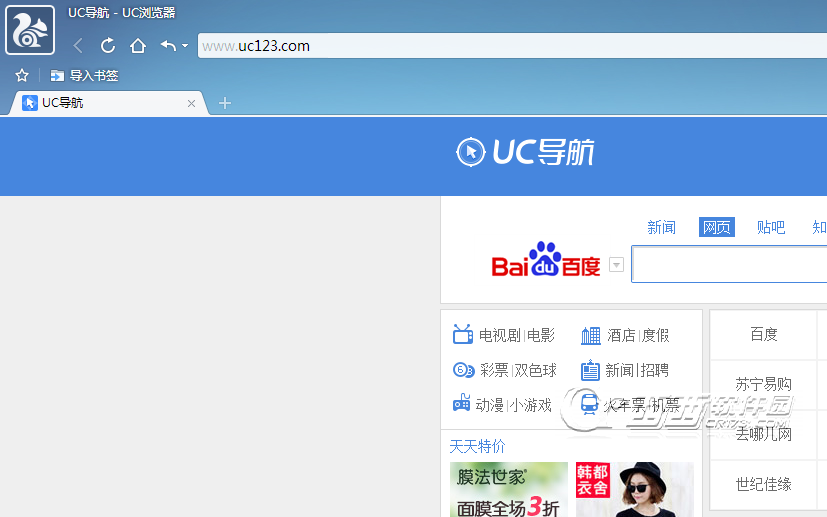Switch Baidu search to 新闻

pyautogui.click(x=661, y=227)
